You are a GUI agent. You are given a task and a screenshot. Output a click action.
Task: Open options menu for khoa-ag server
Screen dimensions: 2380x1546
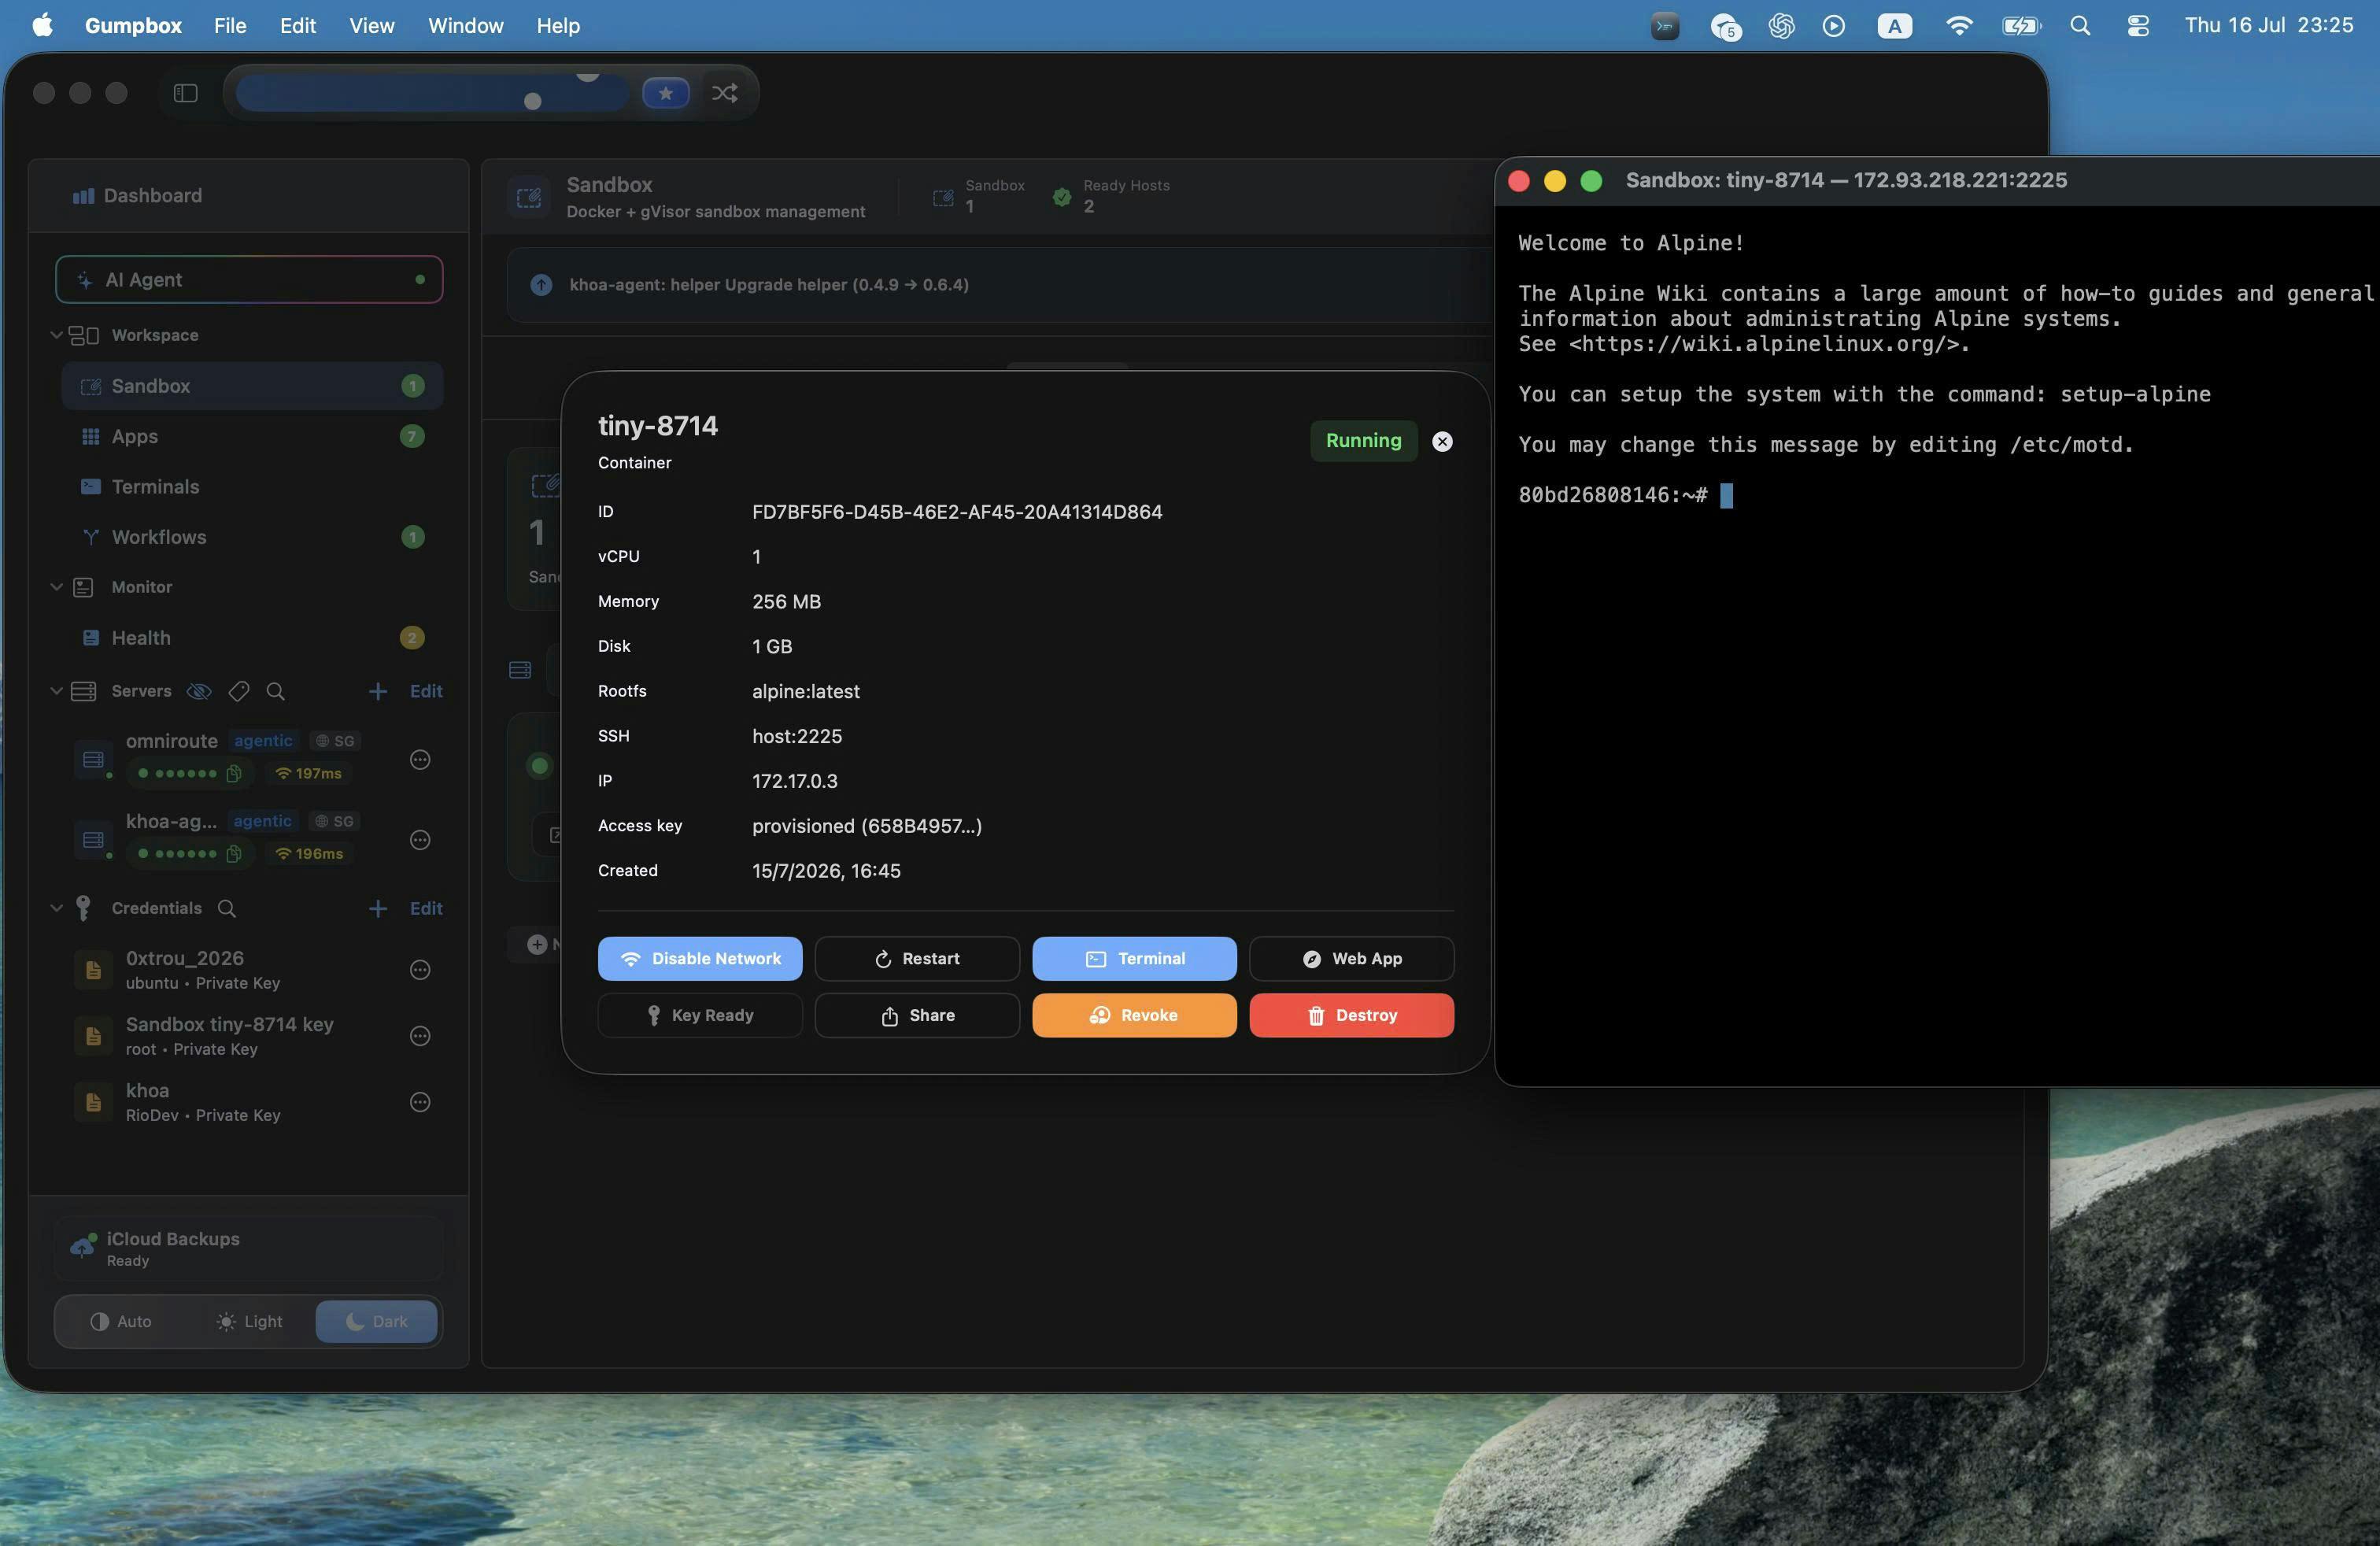[x=420, y=840]
